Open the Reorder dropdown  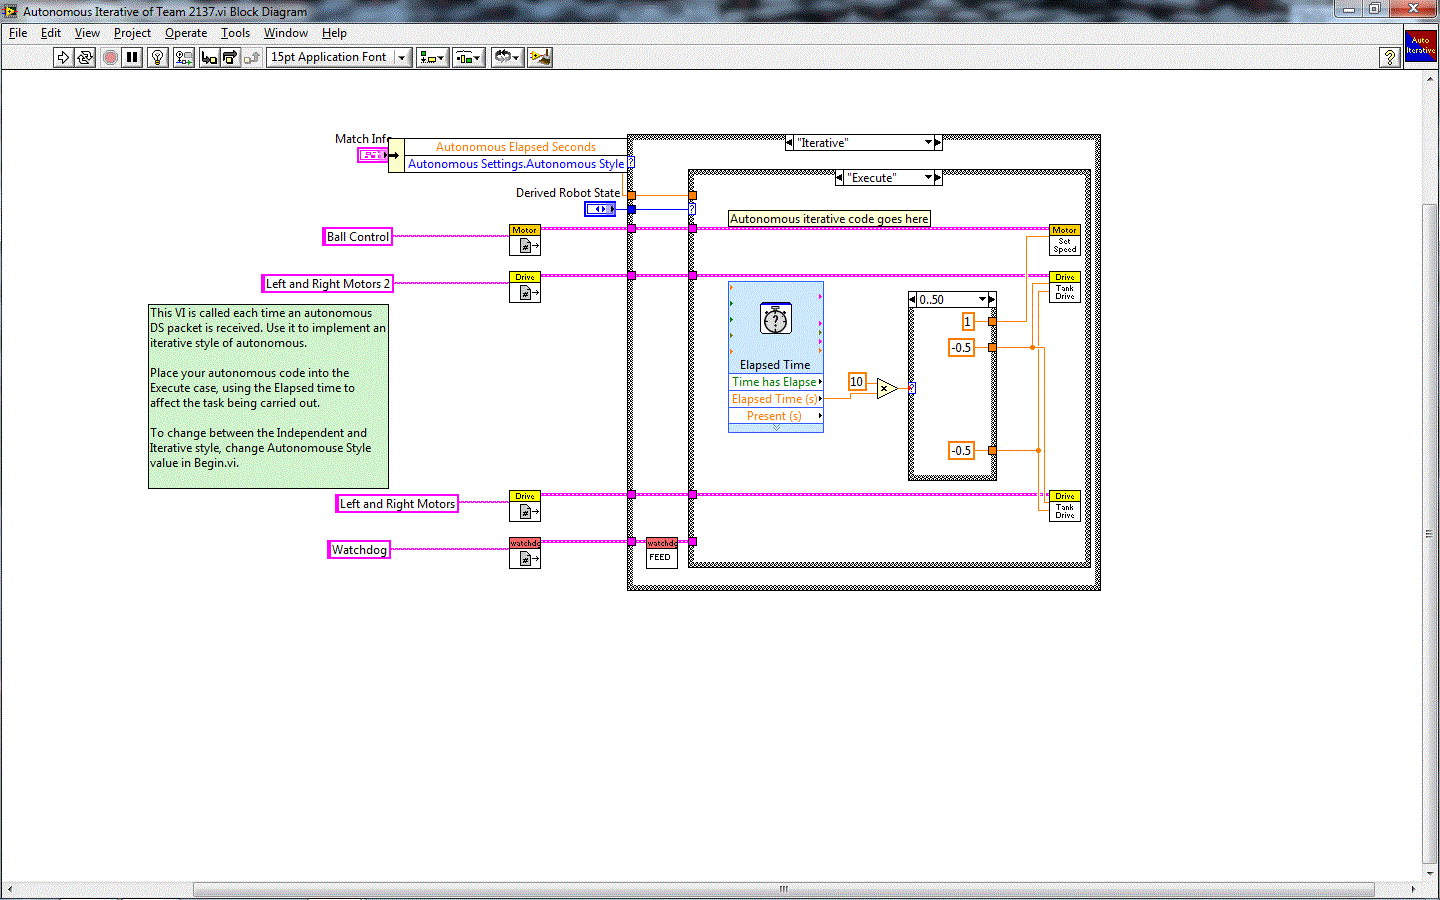coord(507,57)
